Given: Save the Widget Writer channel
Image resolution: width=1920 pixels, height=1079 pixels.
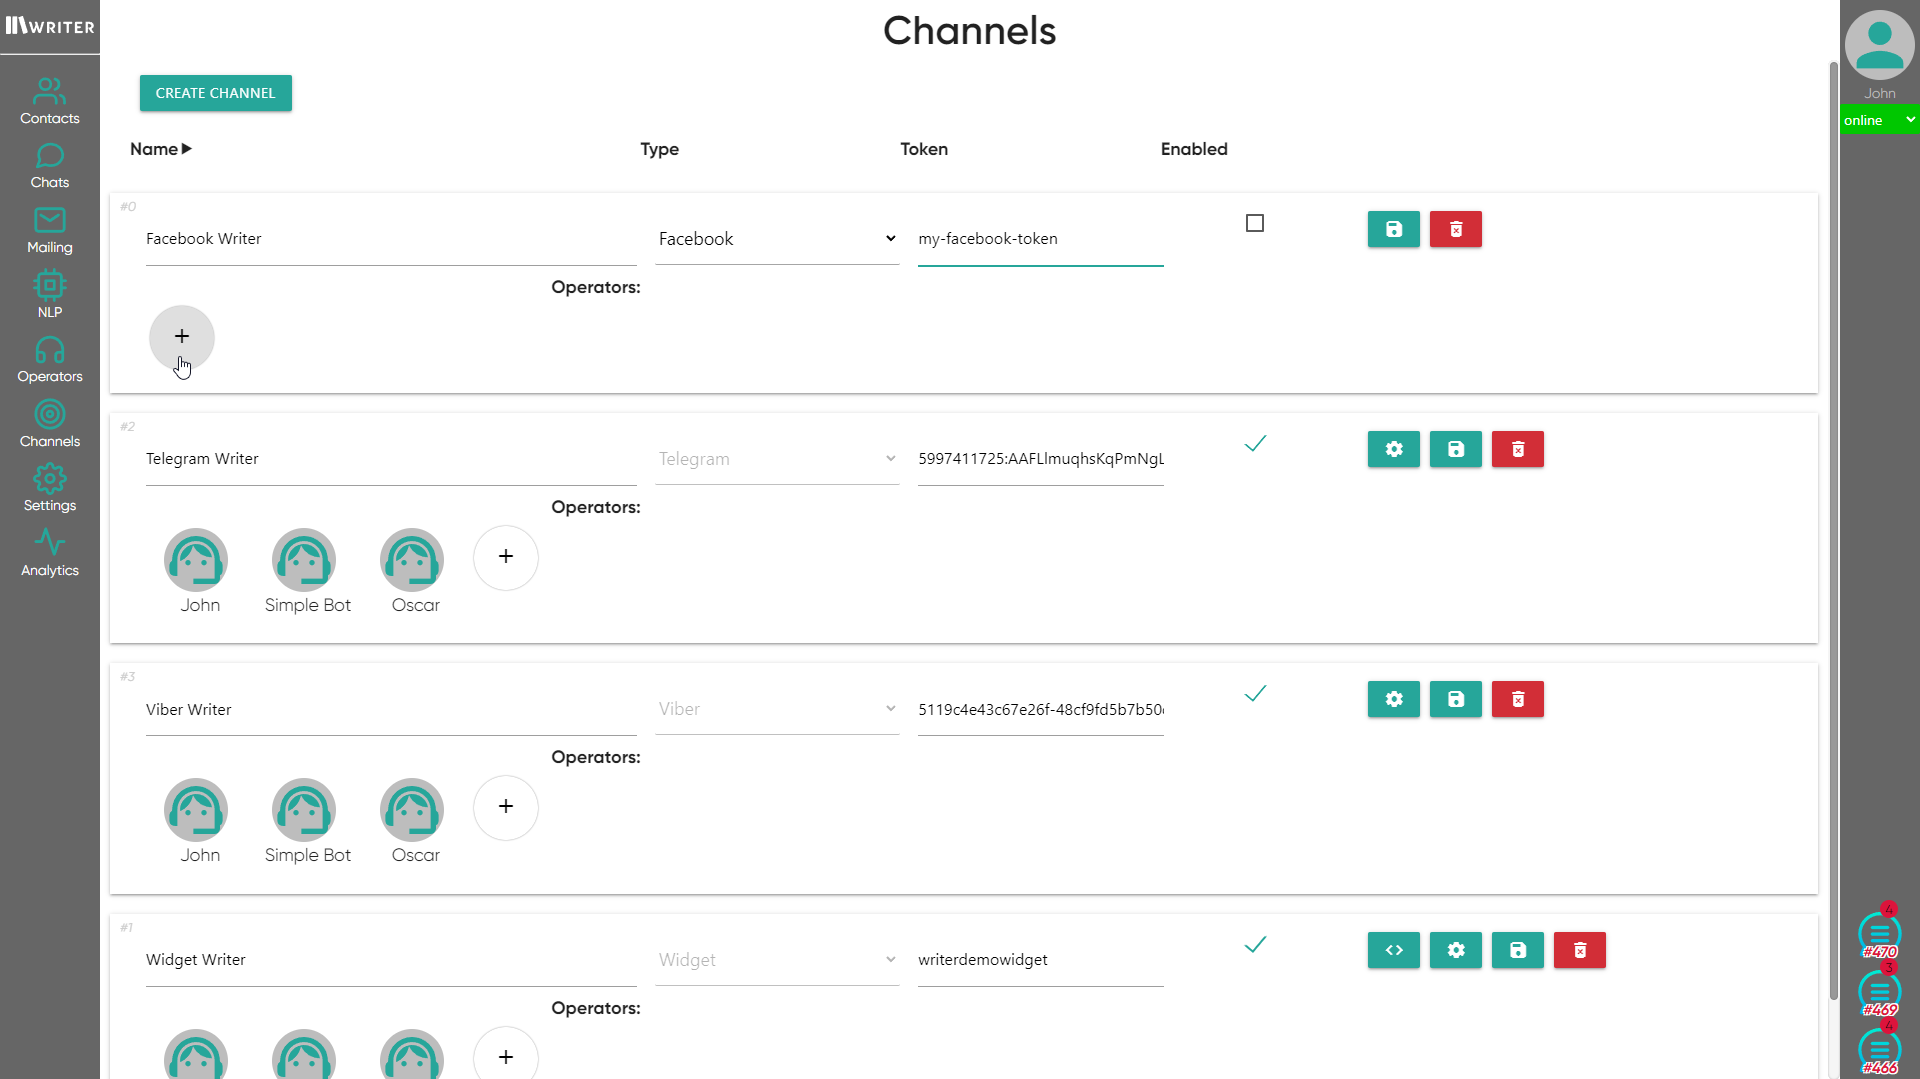Looking at the screenshot, I should click(1518, 950).
